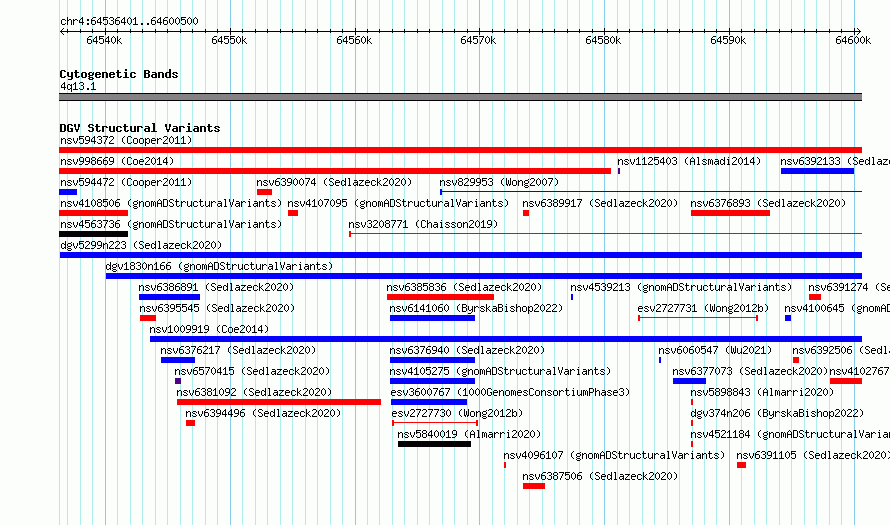Click nsv6394496 red feature
Screen dimensions: 890x525
[190, 423]
